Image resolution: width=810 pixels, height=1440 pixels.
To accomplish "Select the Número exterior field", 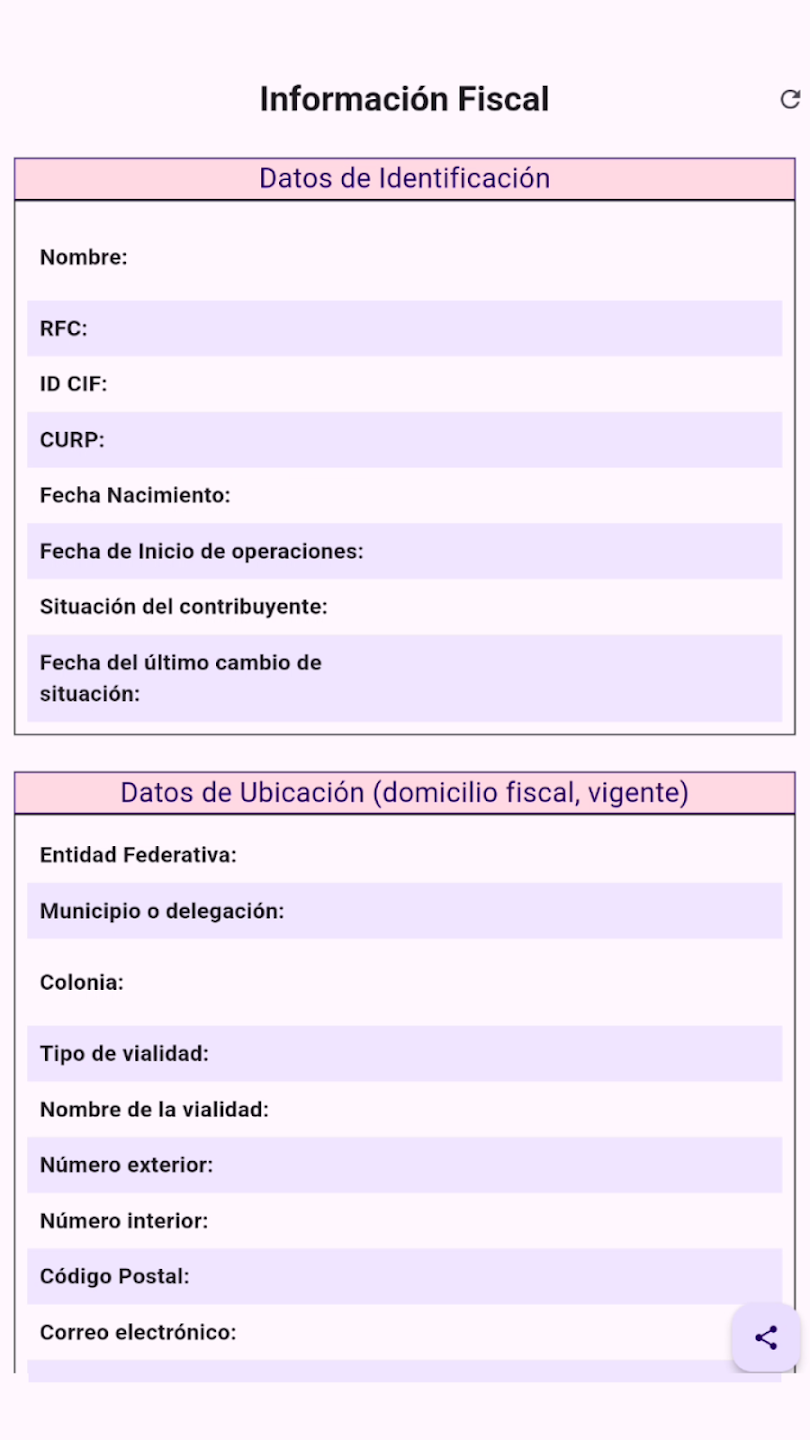I will point(405,1165).
